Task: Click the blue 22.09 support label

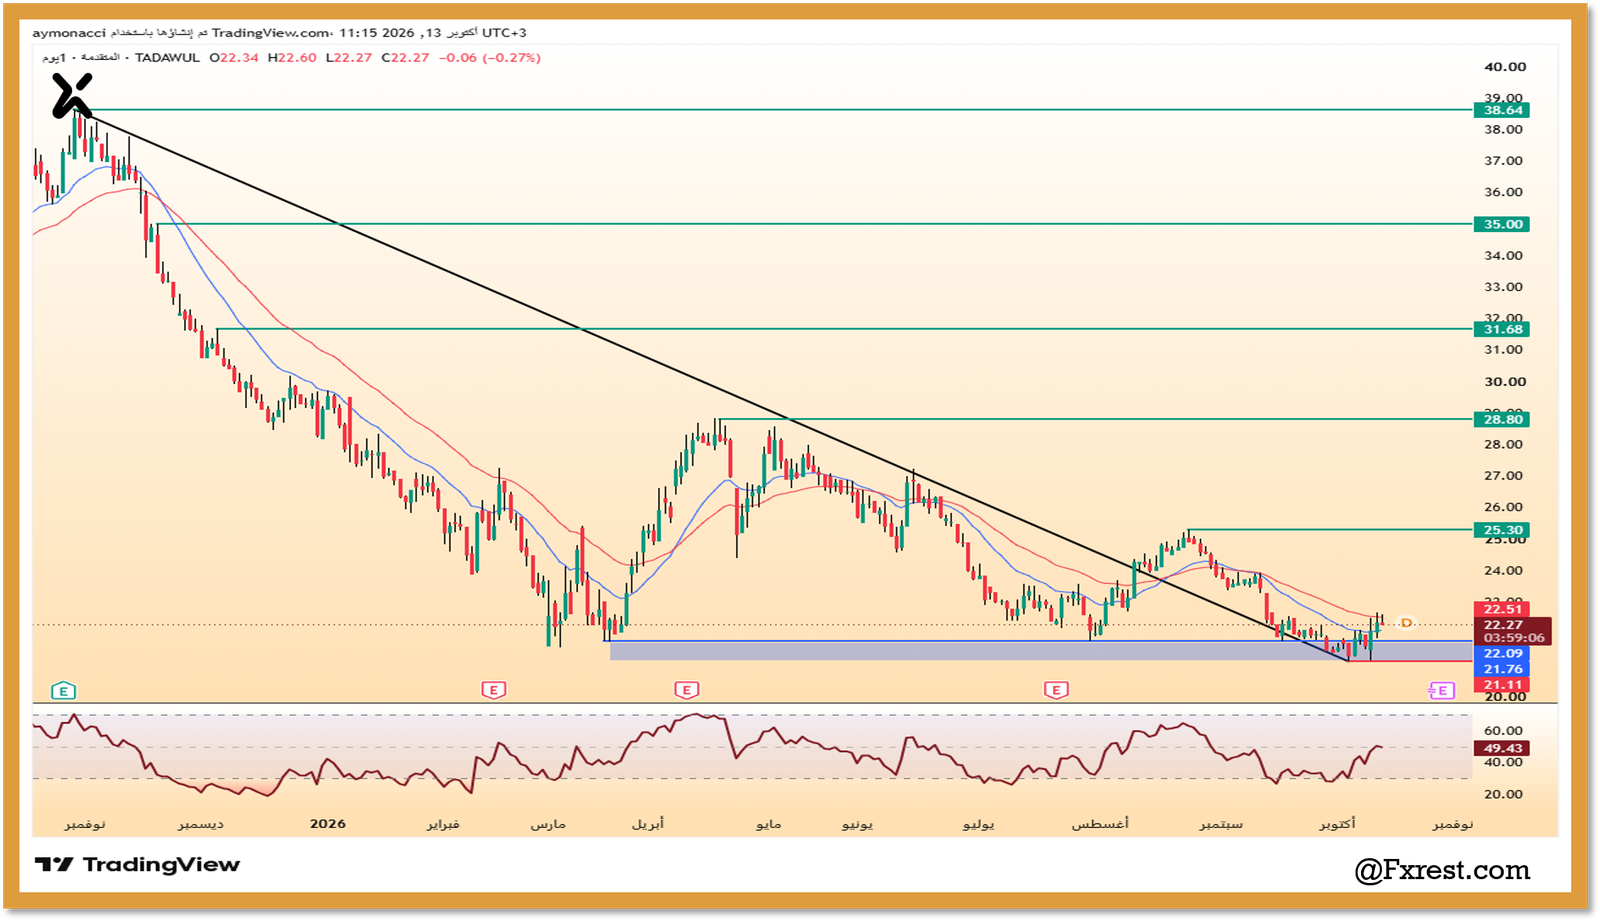Action: pos(1502,653)
